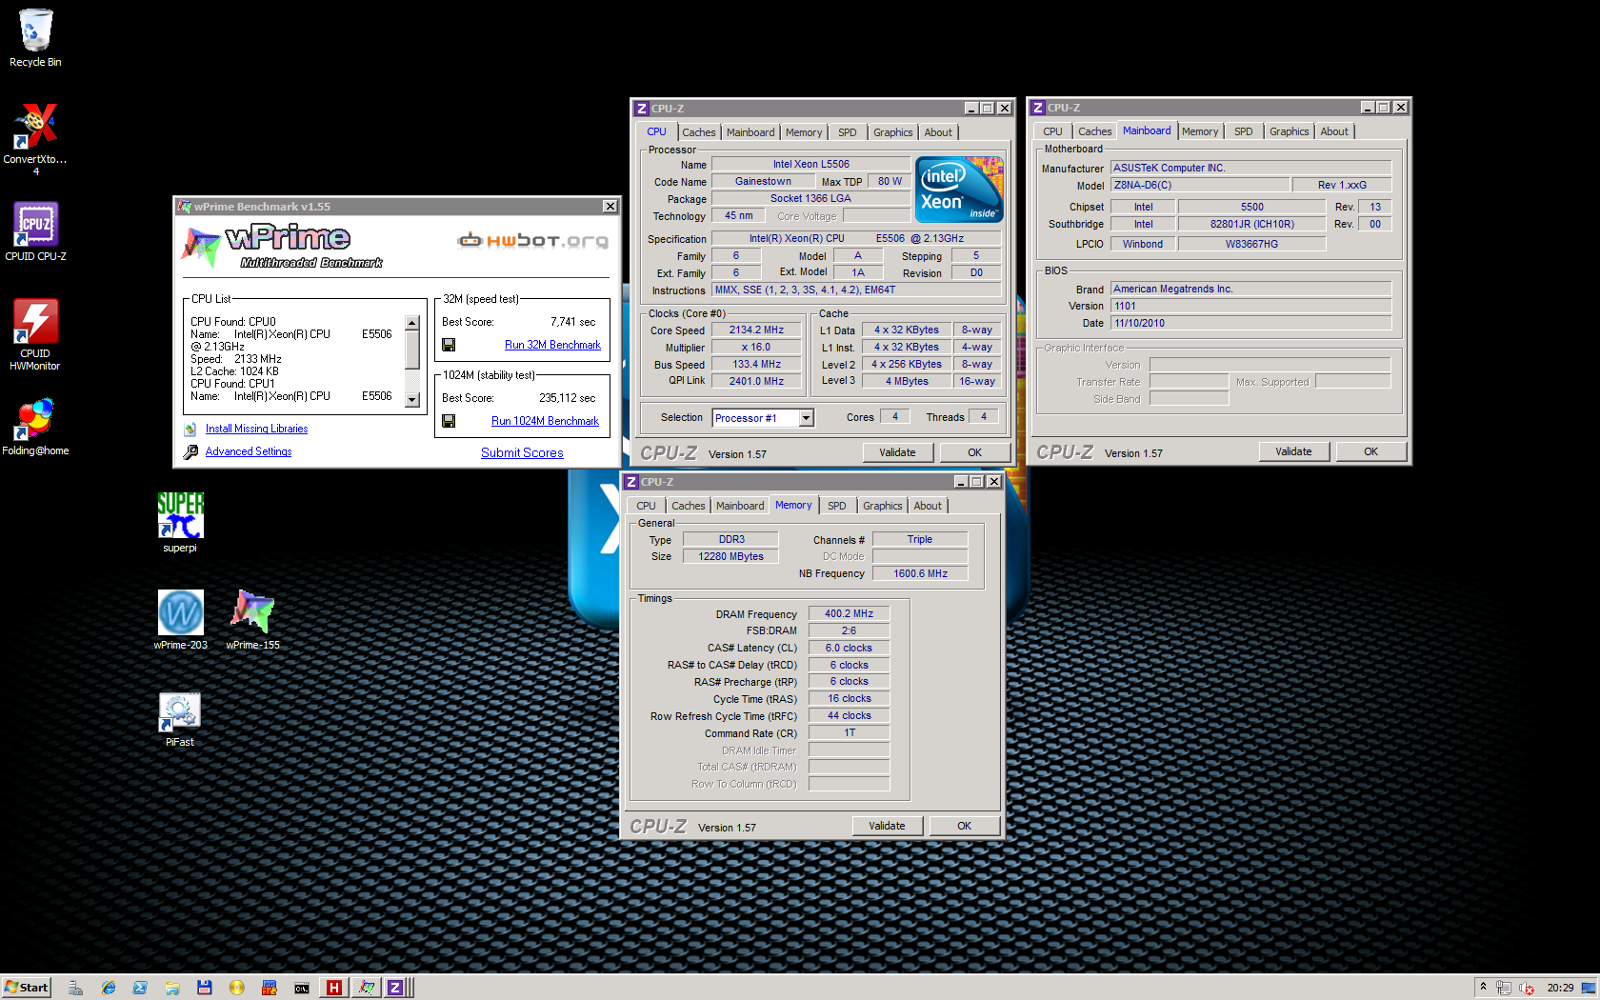Open Windows PowerShell from the taskbar
Viewport: 1600px width, 1000px height.
point(140,987)
